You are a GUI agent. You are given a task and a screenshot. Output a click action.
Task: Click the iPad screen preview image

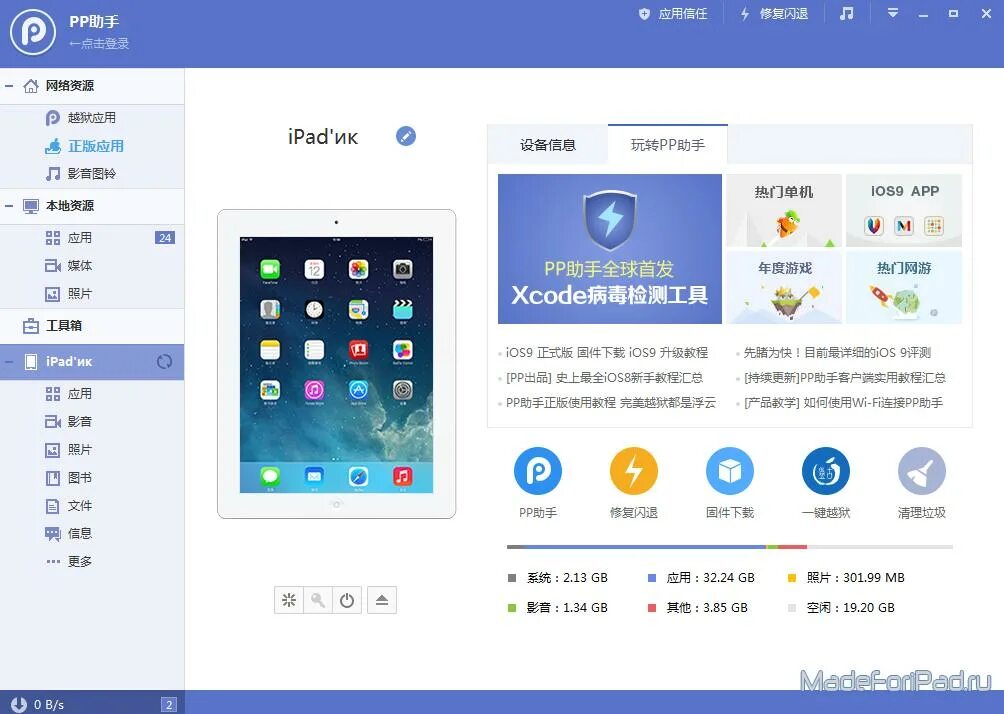336,364
